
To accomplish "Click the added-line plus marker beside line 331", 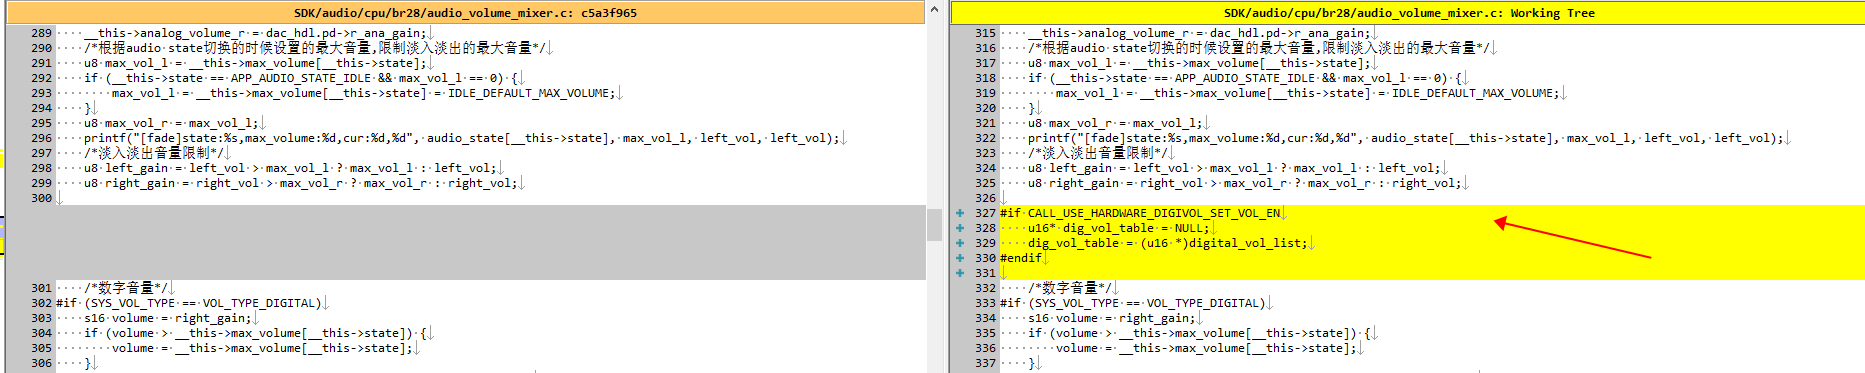I will 960,273.
